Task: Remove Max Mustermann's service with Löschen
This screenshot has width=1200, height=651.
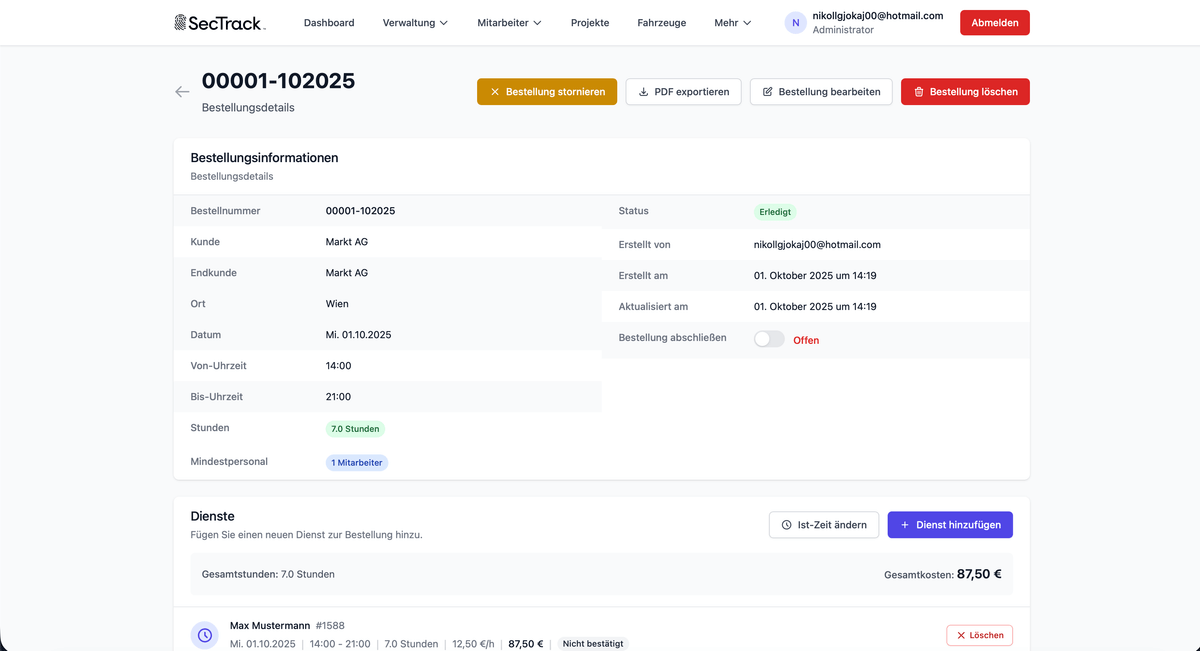Action: click(979, 635)
